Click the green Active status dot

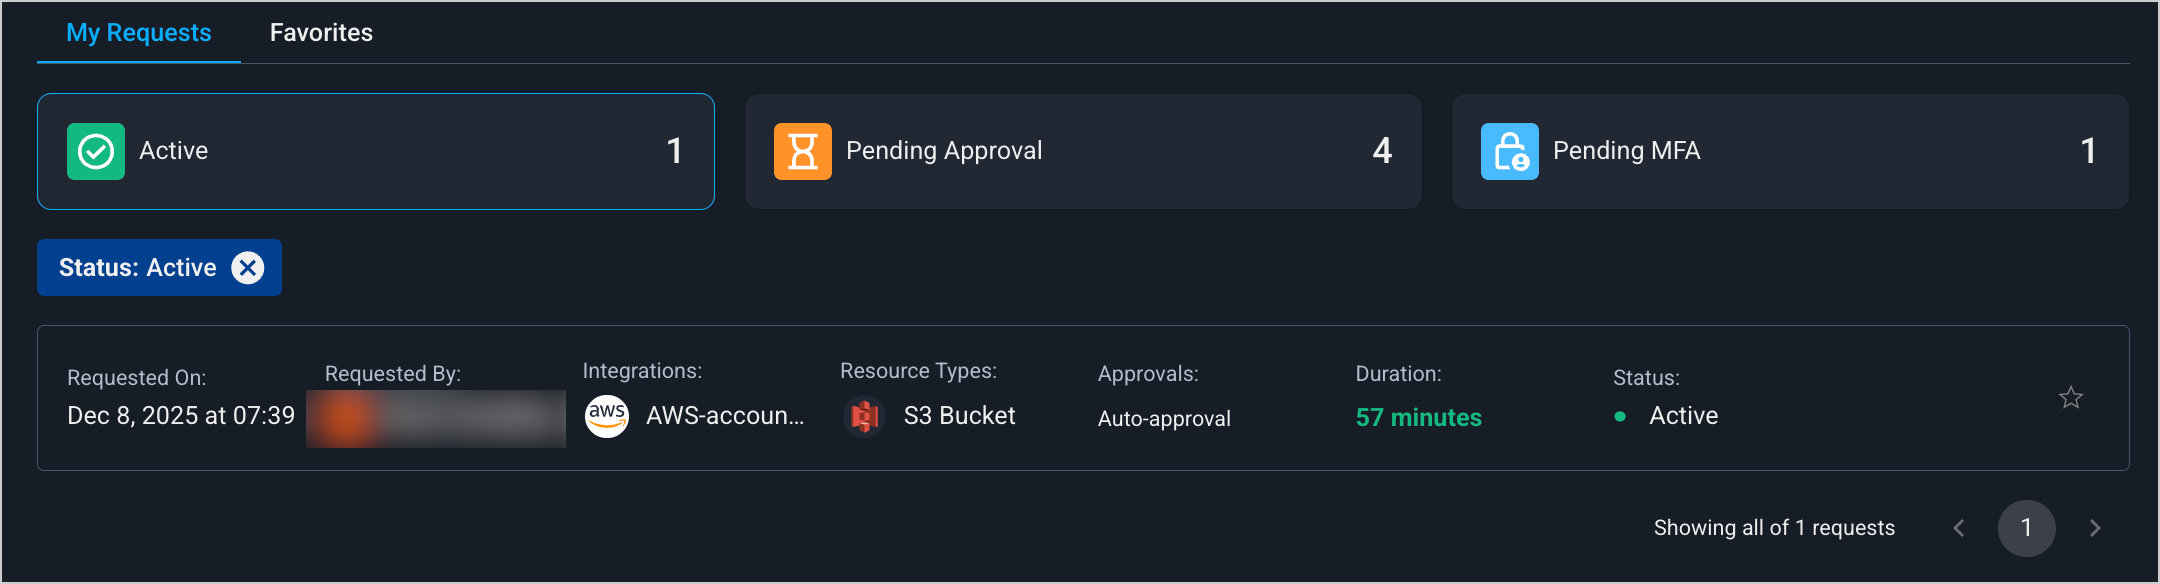click(x=1620, y=416)
